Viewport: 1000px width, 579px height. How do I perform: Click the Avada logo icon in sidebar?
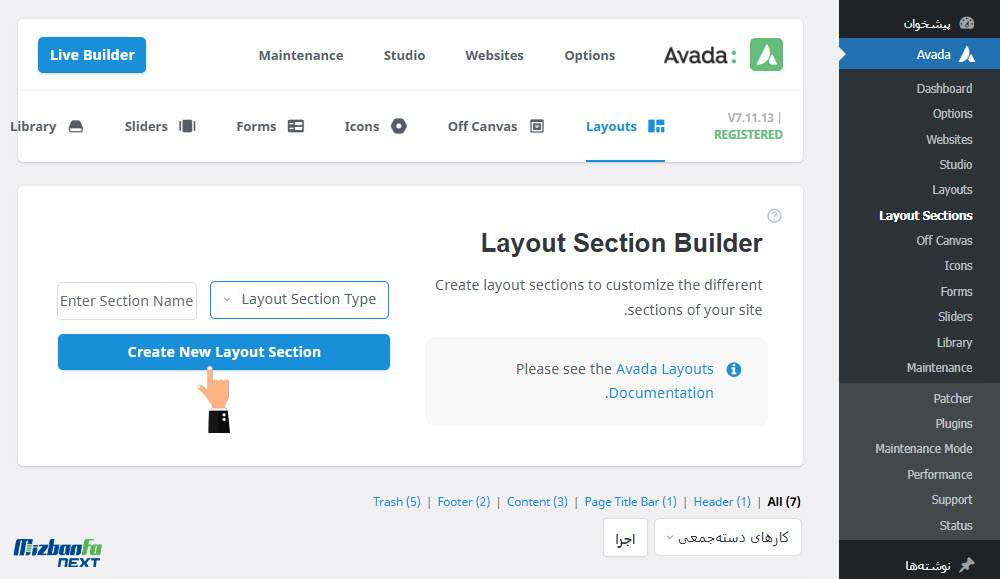(967, 54)
